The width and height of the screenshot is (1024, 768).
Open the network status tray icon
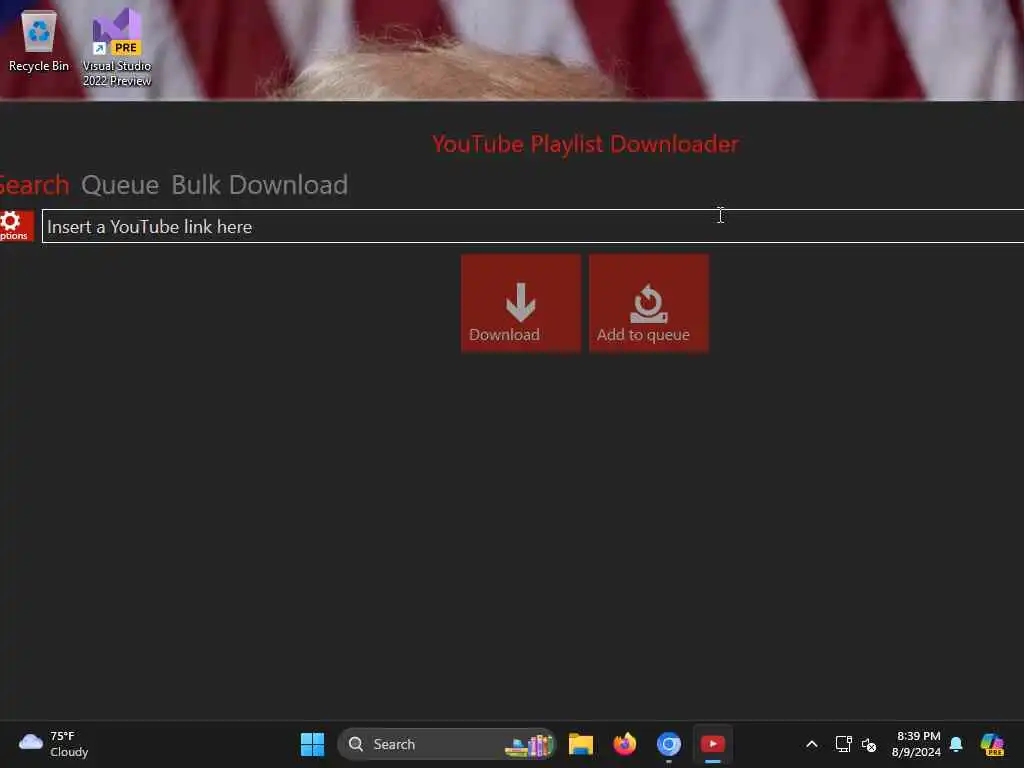click(843, 744)
